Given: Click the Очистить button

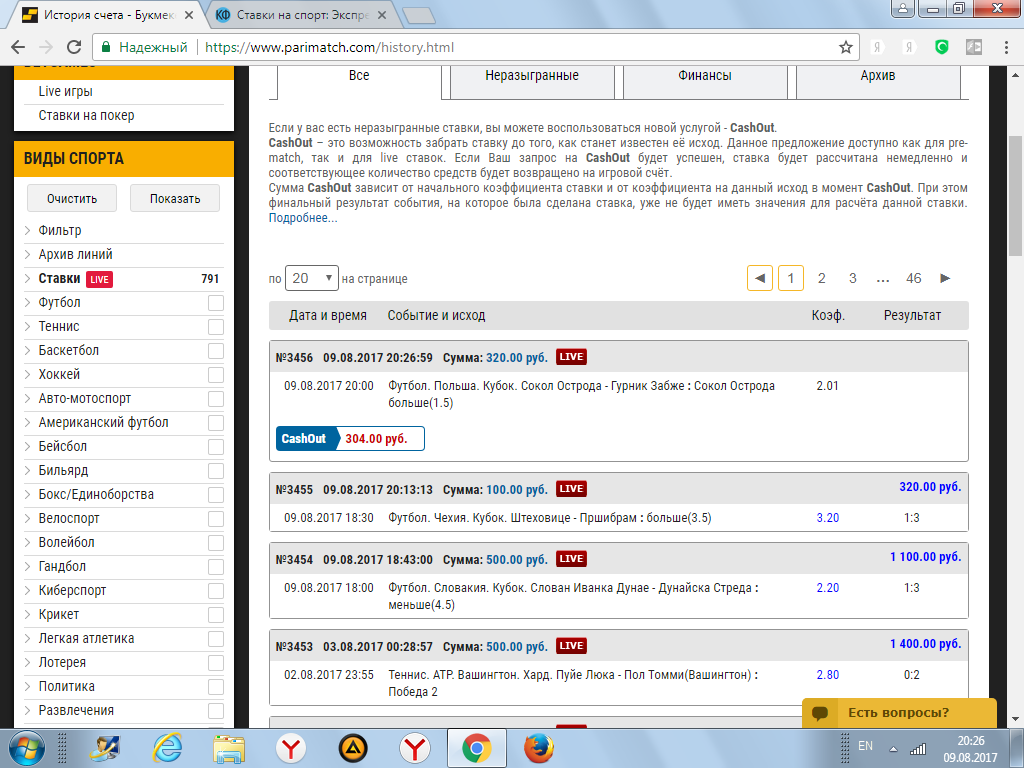Looking at the screenshot, I should click(x=72, y=199).
